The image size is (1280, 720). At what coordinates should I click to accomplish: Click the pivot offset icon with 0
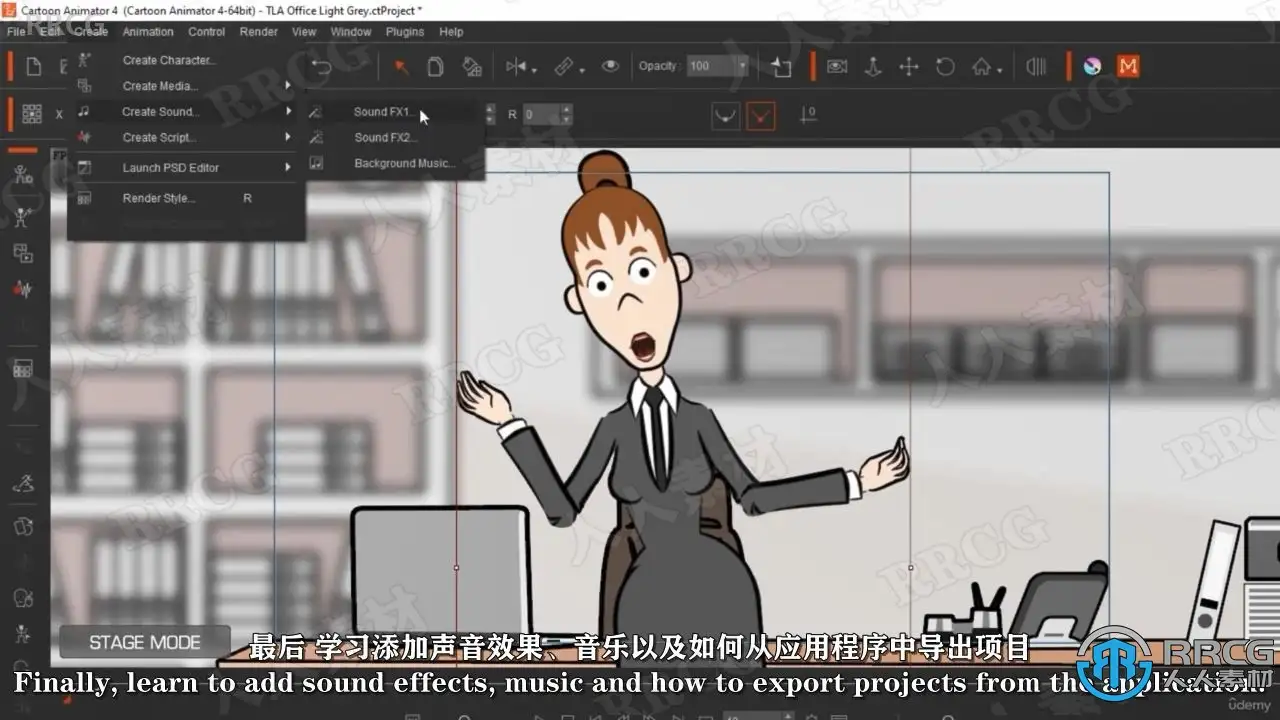[x=807, y=115]
